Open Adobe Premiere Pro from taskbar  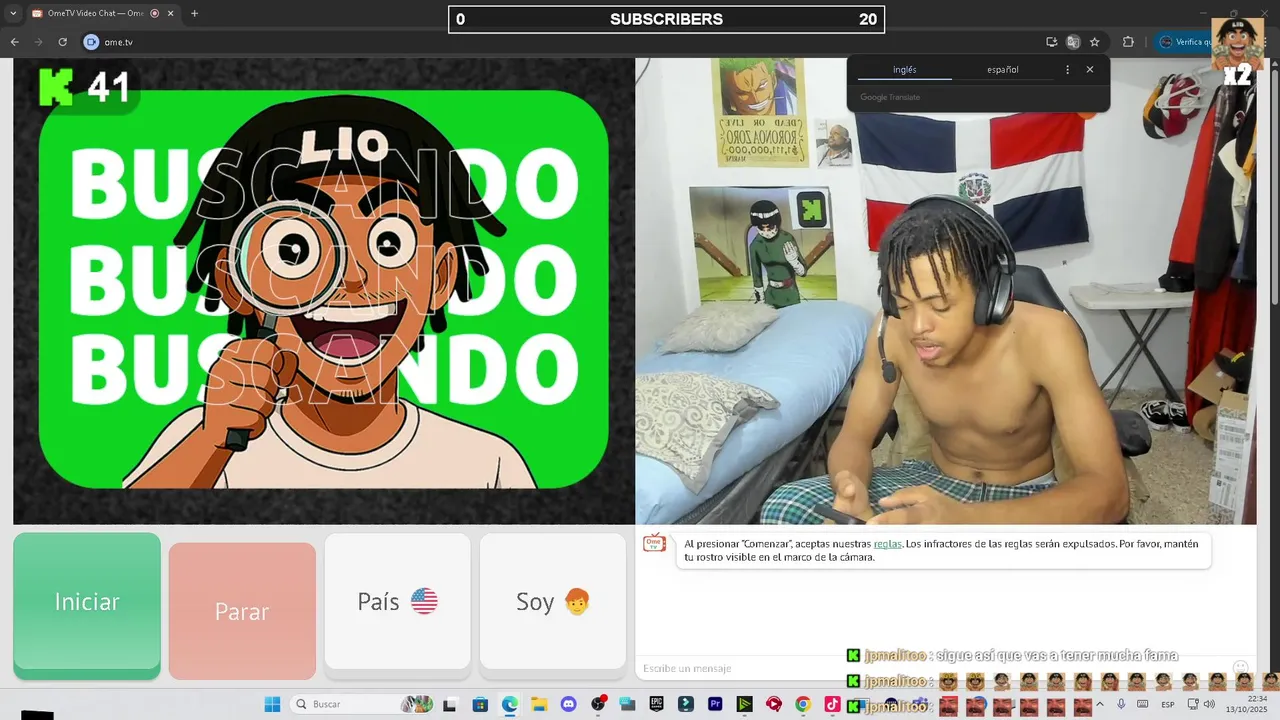tap(715, 704)
